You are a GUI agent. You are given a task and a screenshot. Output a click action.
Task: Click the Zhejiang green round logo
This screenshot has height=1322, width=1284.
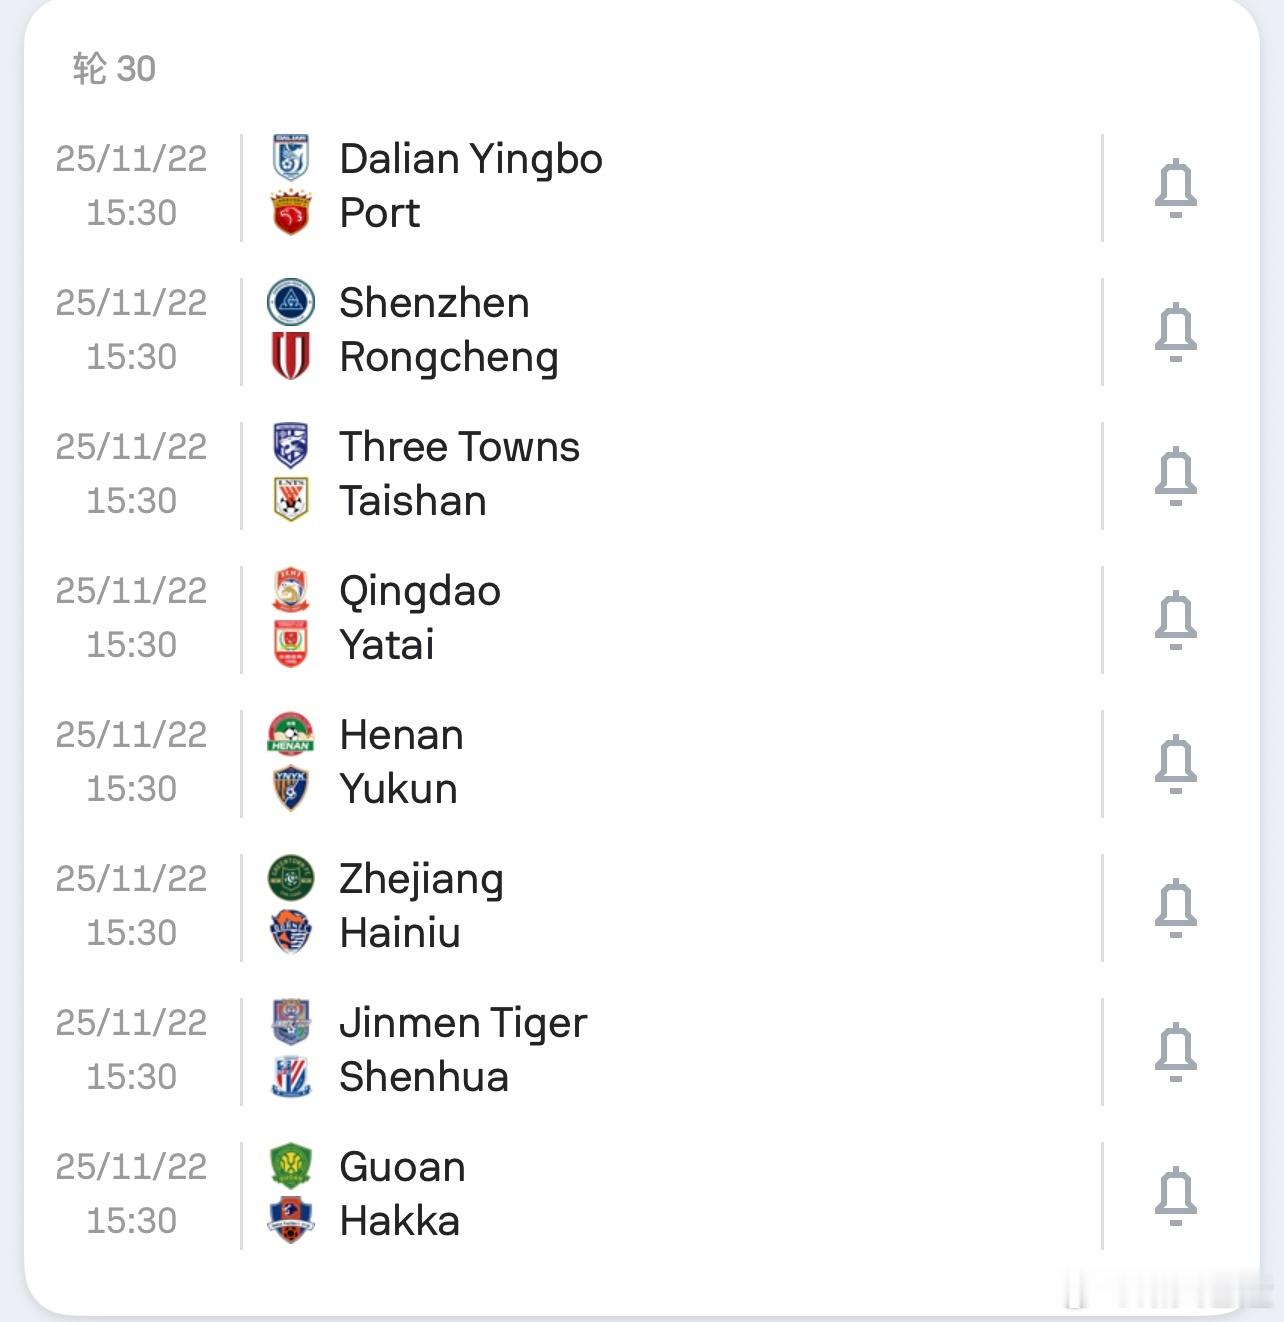[291, 878]
